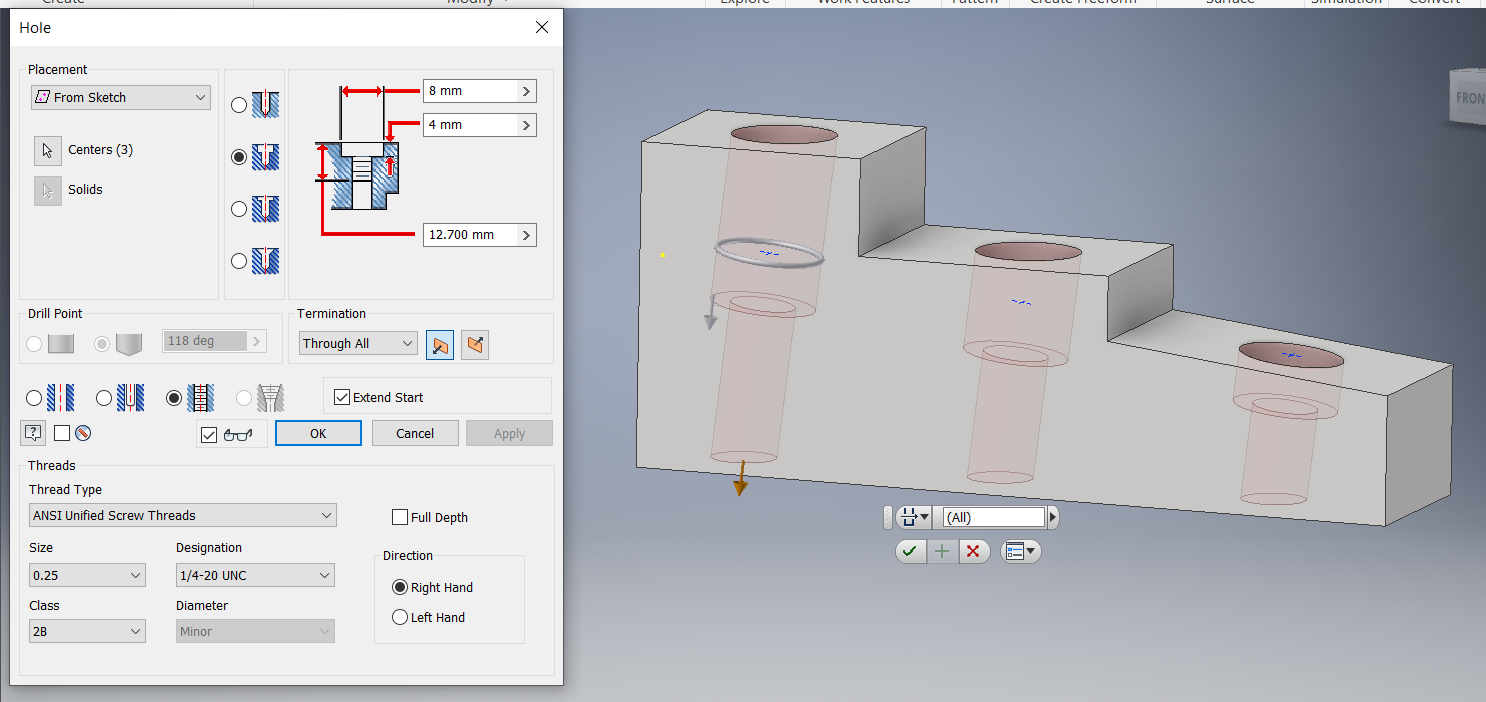Open the hole type icon on mini-toolbar

(915, 517)
